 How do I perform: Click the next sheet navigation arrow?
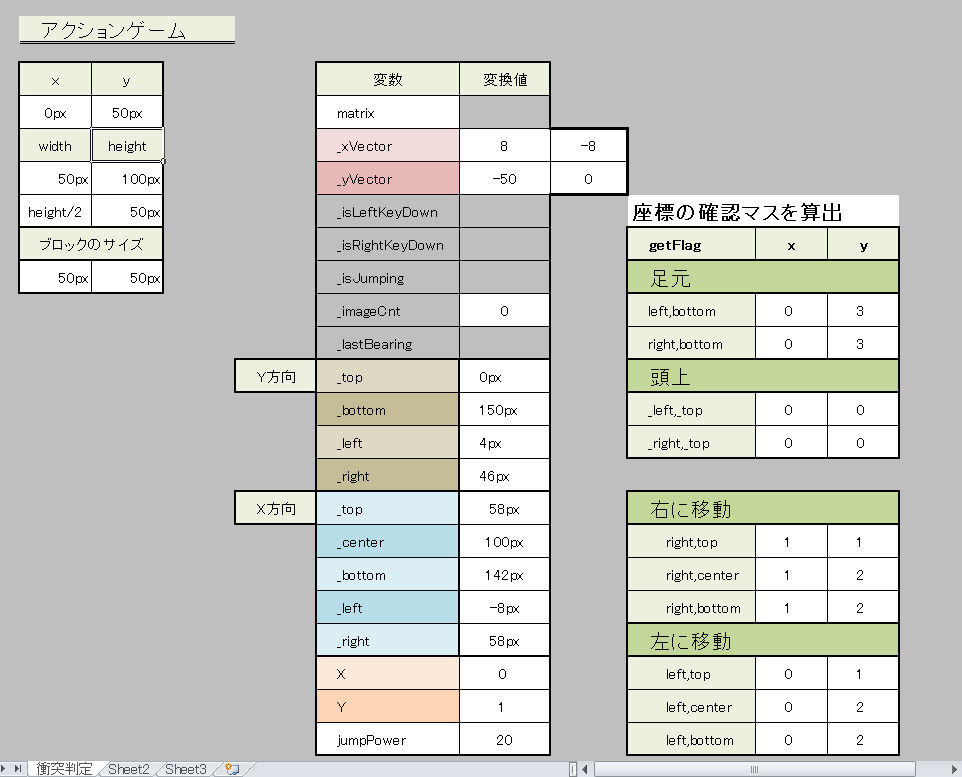[x=6, y=769]
